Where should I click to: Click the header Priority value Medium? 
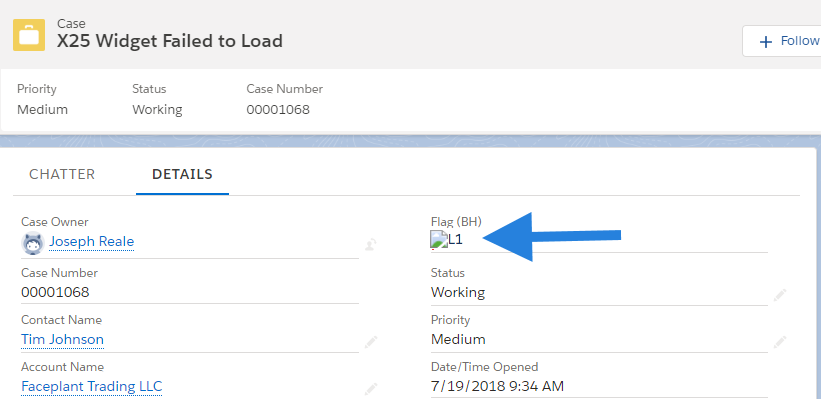[42, 110]
